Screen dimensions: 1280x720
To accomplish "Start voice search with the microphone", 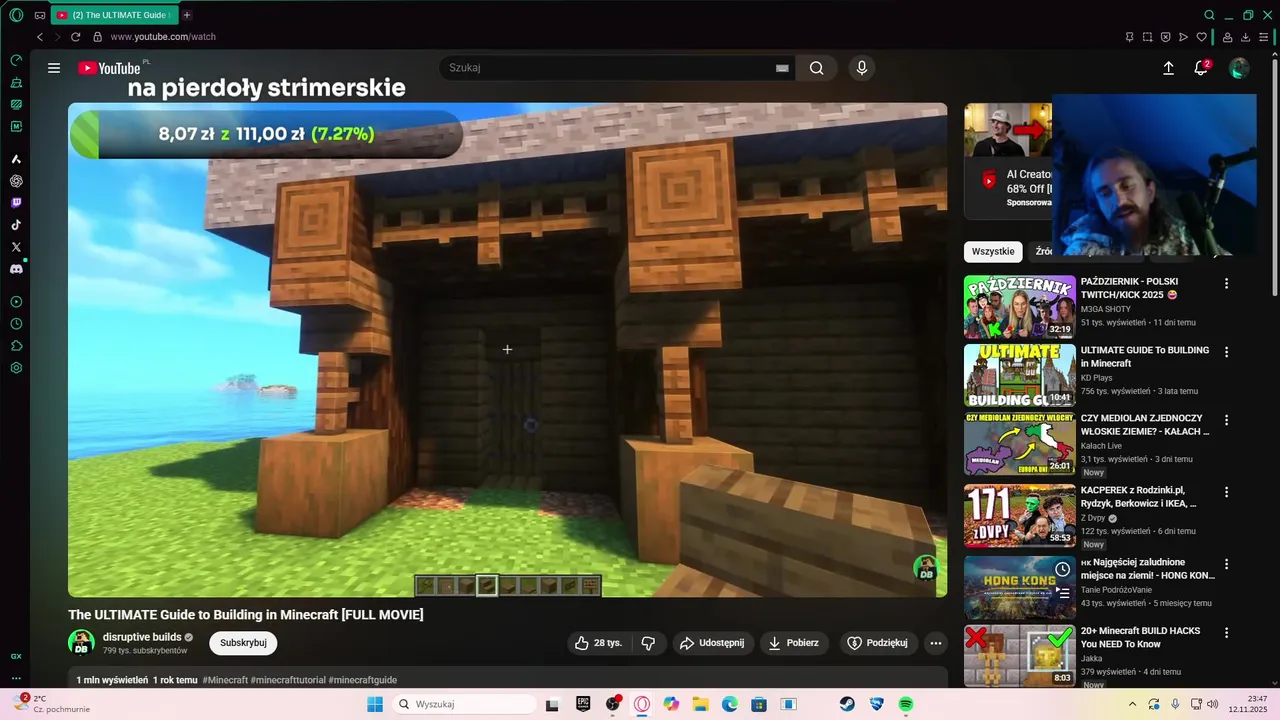I will point(862,68).
